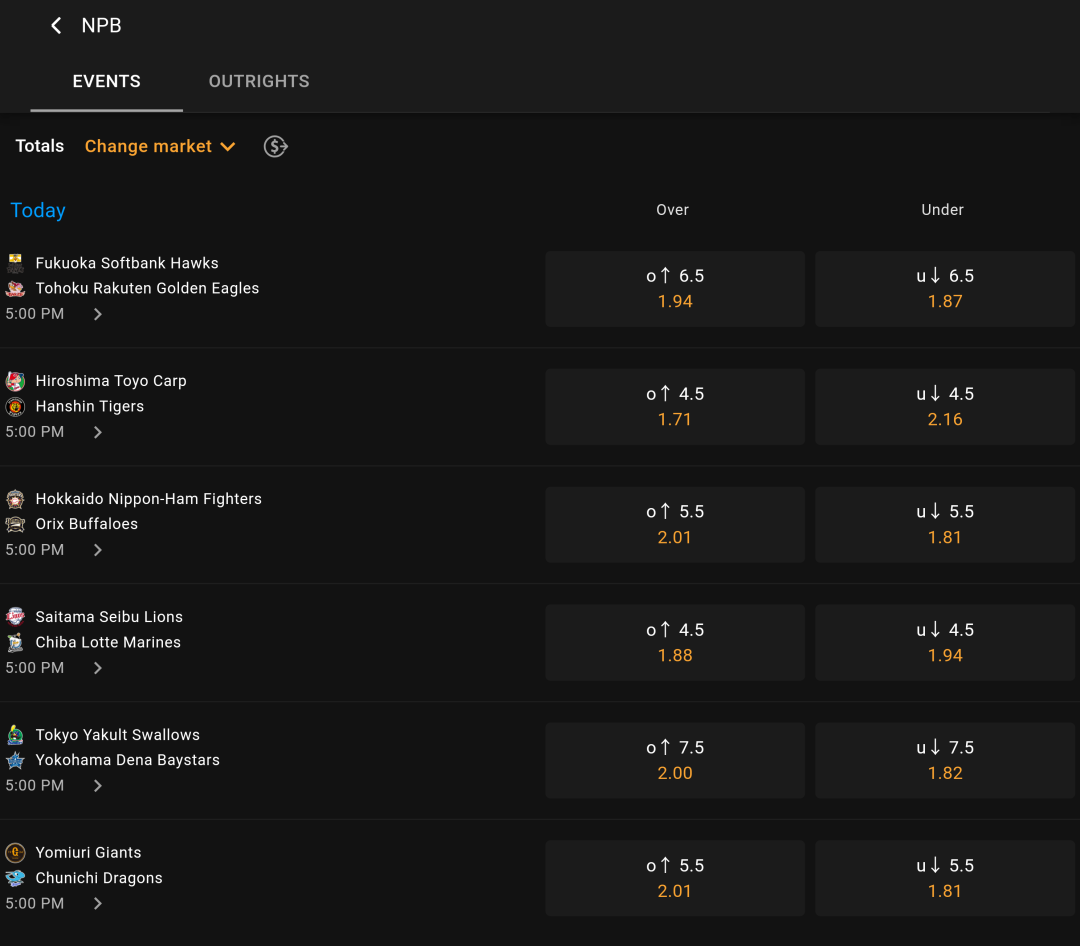Screen dimensions: 1080x946
Task: Click Chiba Lotte Marines team logo
Action: point(15,642)
